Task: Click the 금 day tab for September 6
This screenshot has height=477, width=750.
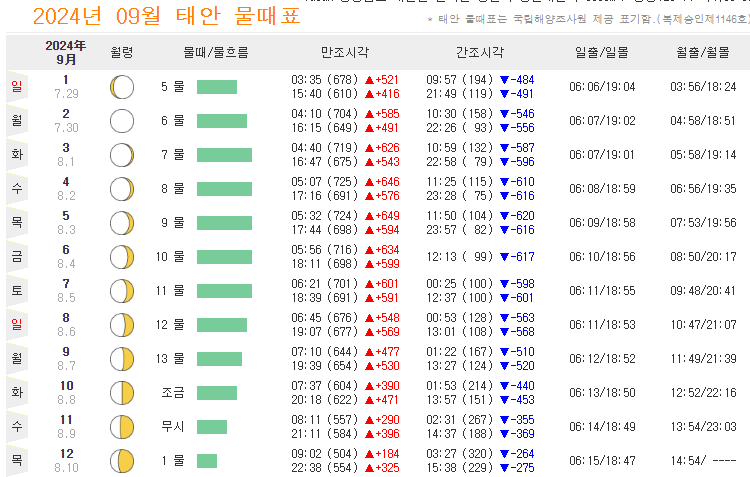Action: point(17,256)
